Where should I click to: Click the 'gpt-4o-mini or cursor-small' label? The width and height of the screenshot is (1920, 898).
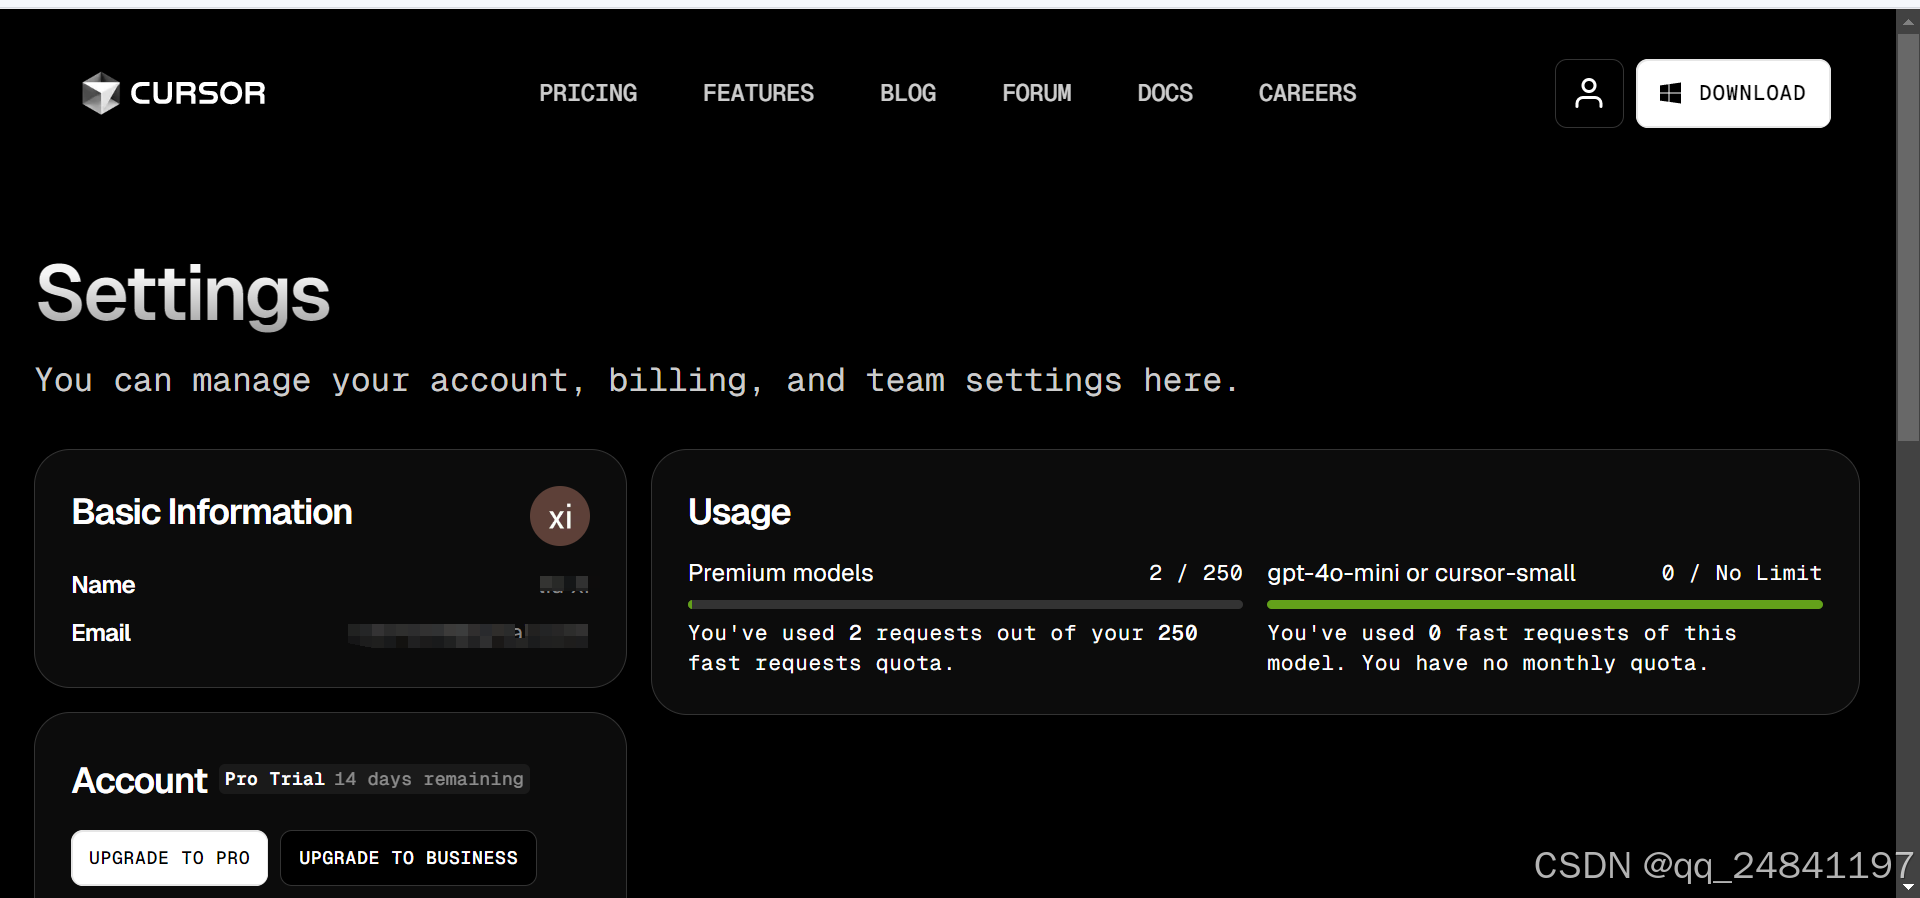point(1421,573)
